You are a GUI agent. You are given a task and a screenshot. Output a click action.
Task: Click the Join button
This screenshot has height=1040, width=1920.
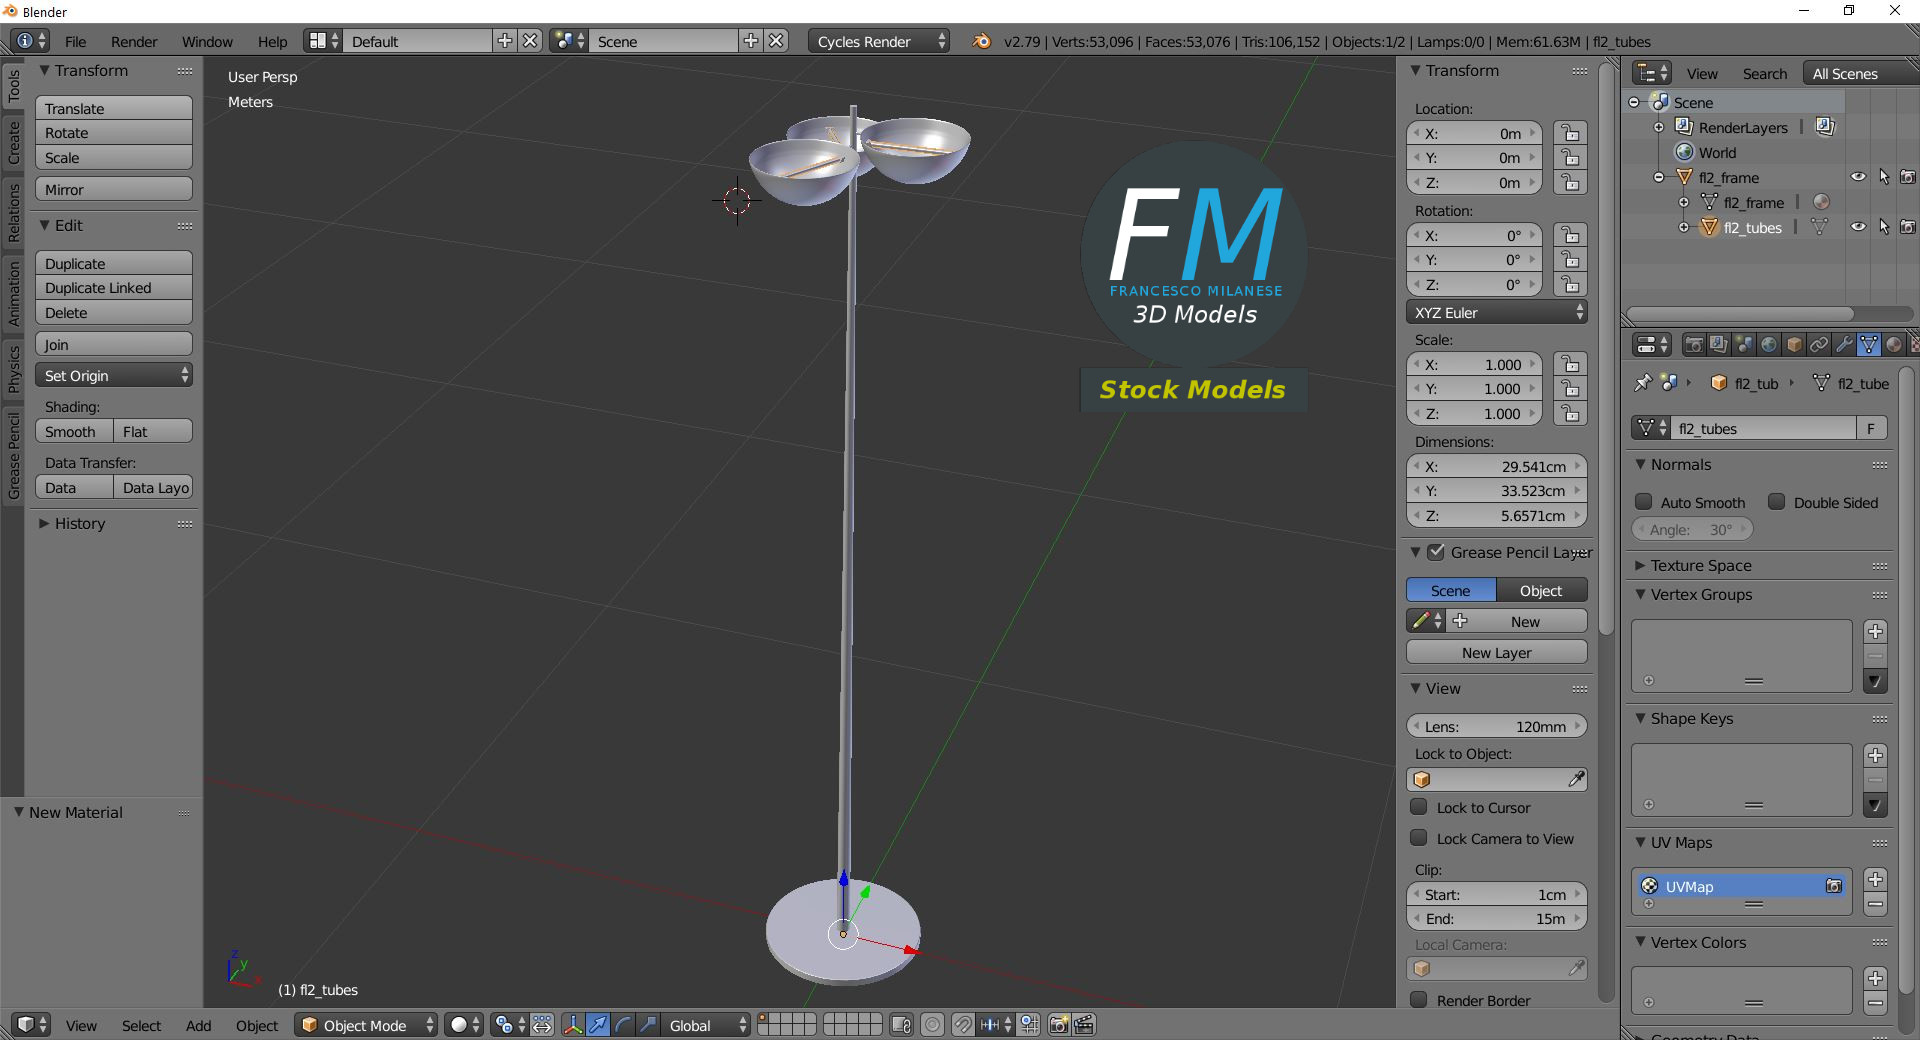[x=114, y=344]
